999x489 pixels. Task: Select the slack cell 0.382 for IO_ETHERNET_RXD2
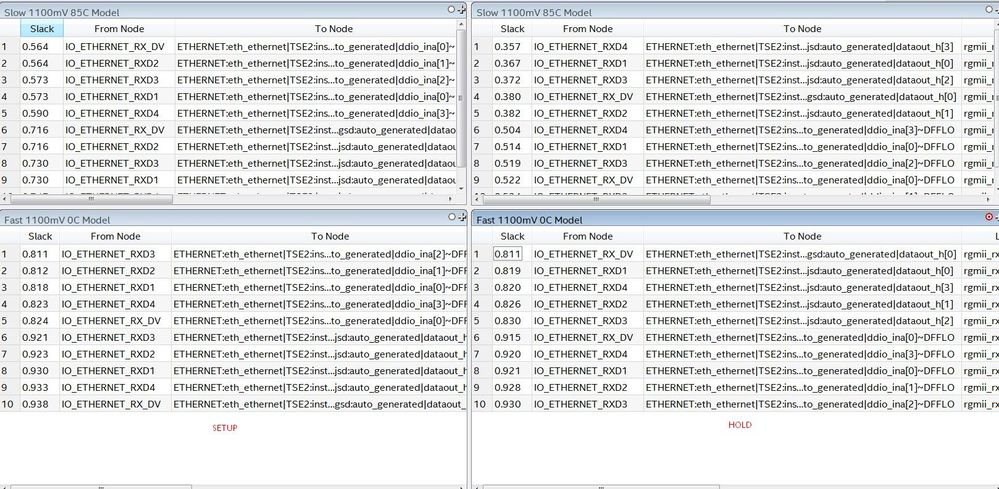[512, 113]
